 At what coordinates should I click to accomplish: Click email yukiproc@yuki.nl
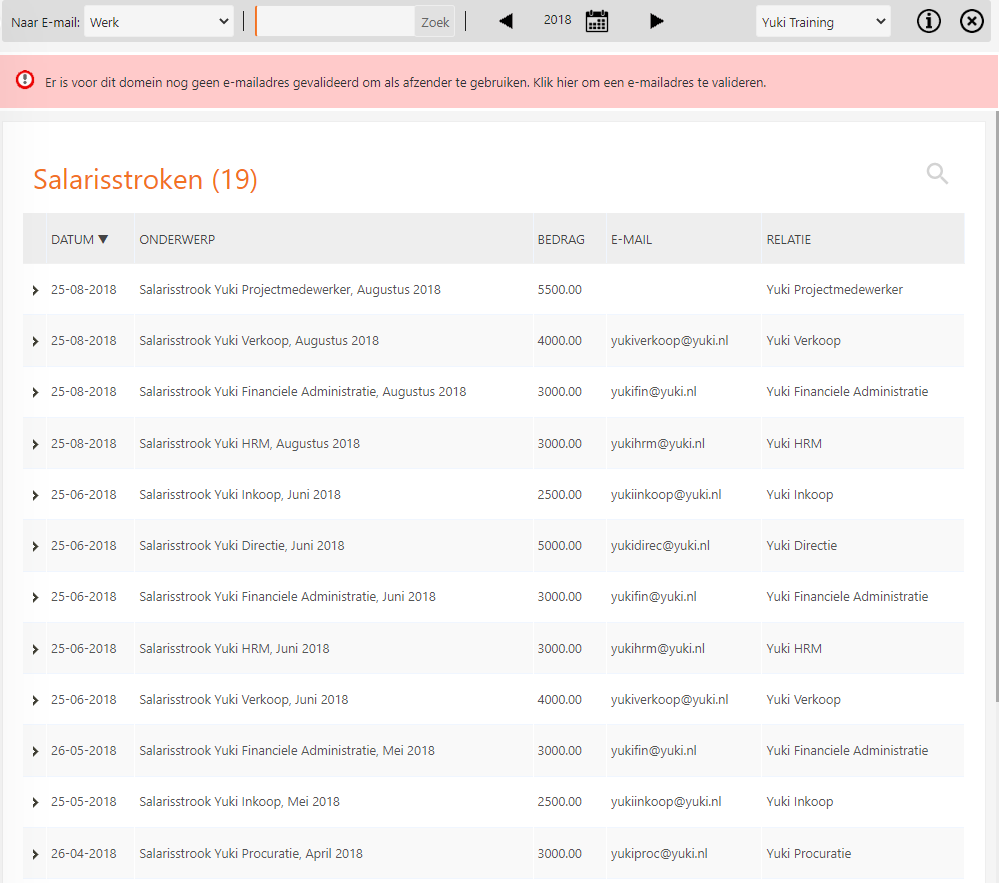(659, 854)
